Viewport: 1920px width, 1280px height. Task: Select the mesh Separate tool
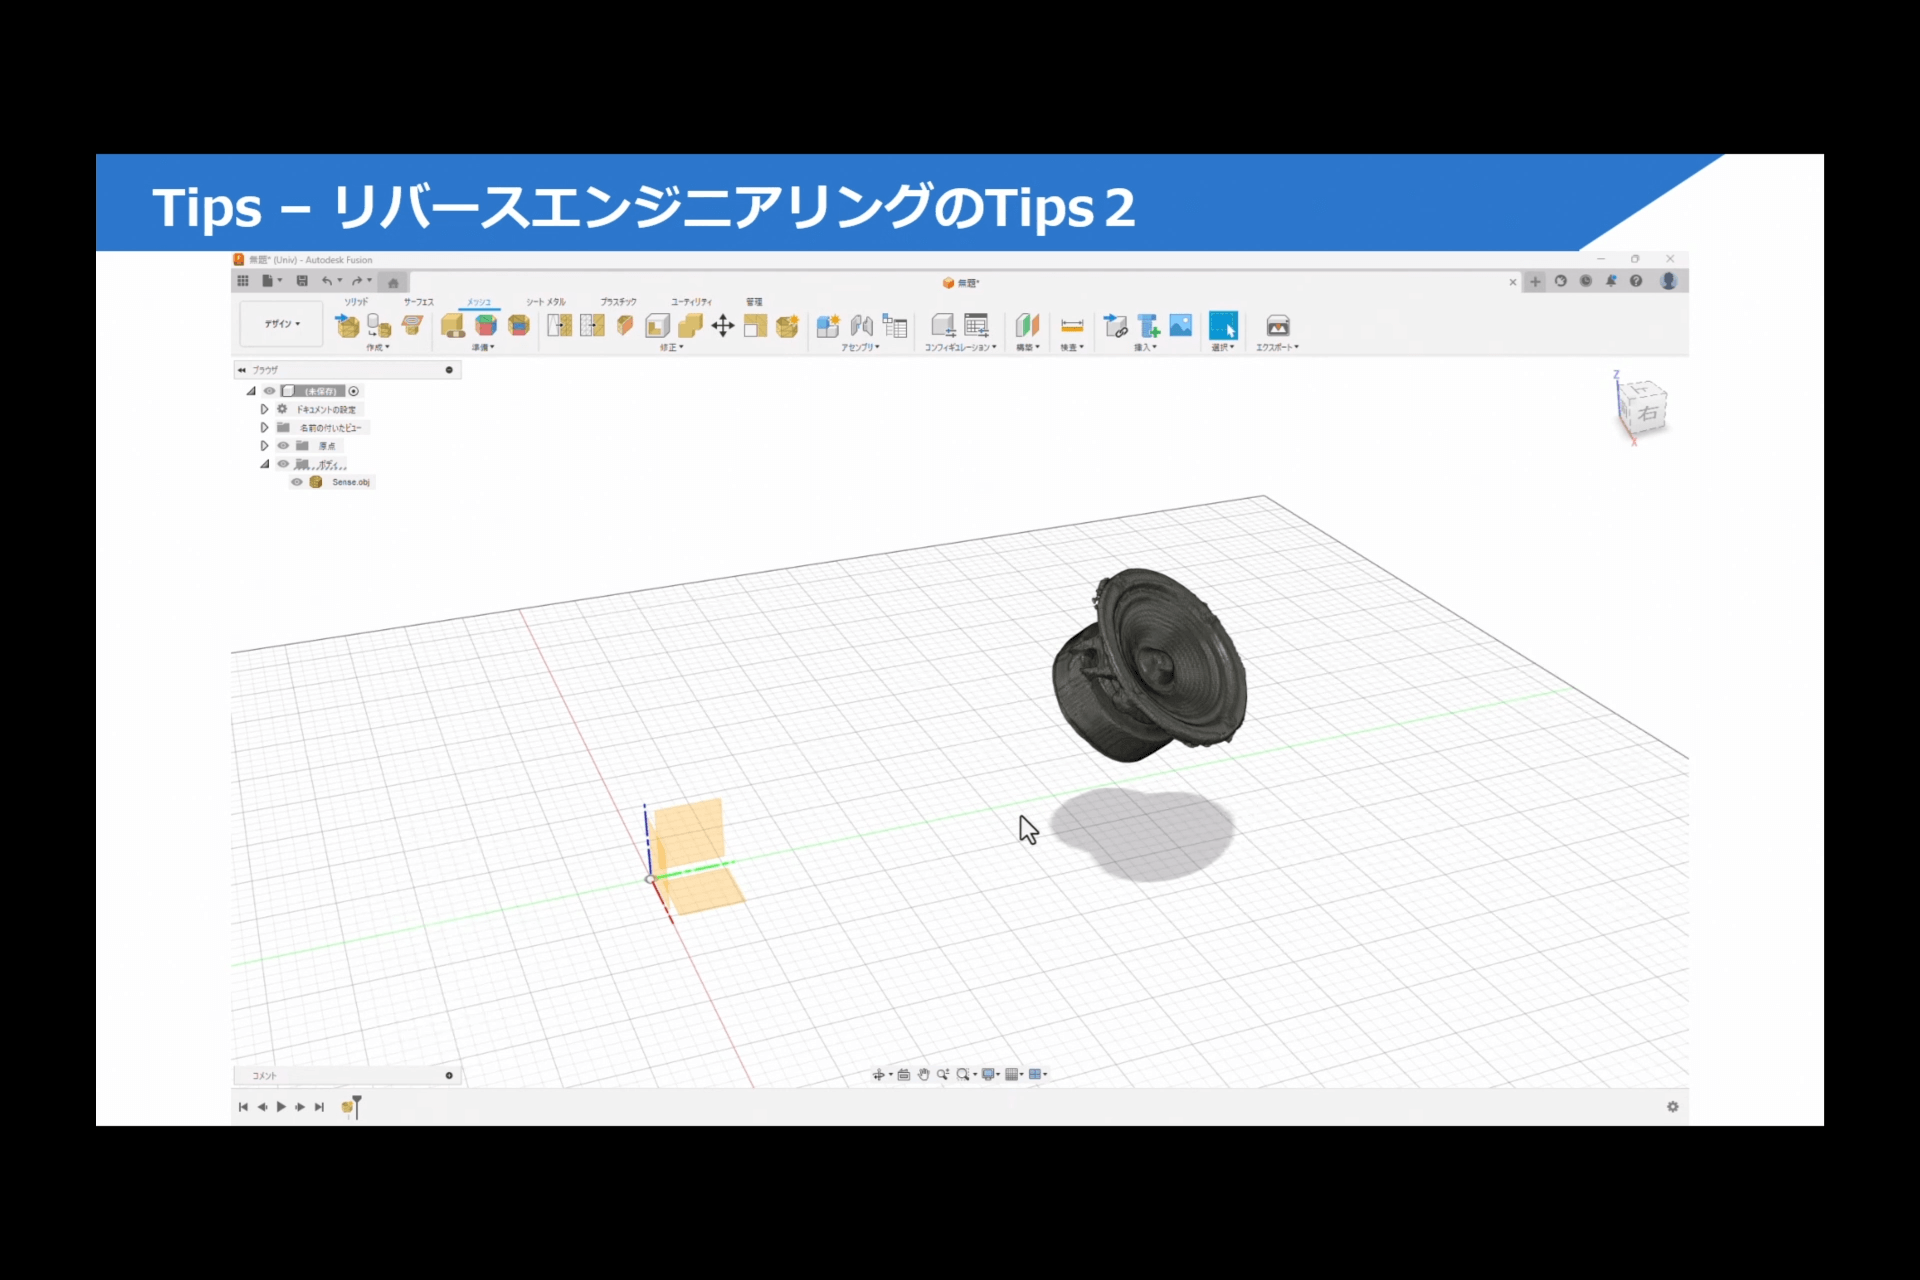click(755, 325)
